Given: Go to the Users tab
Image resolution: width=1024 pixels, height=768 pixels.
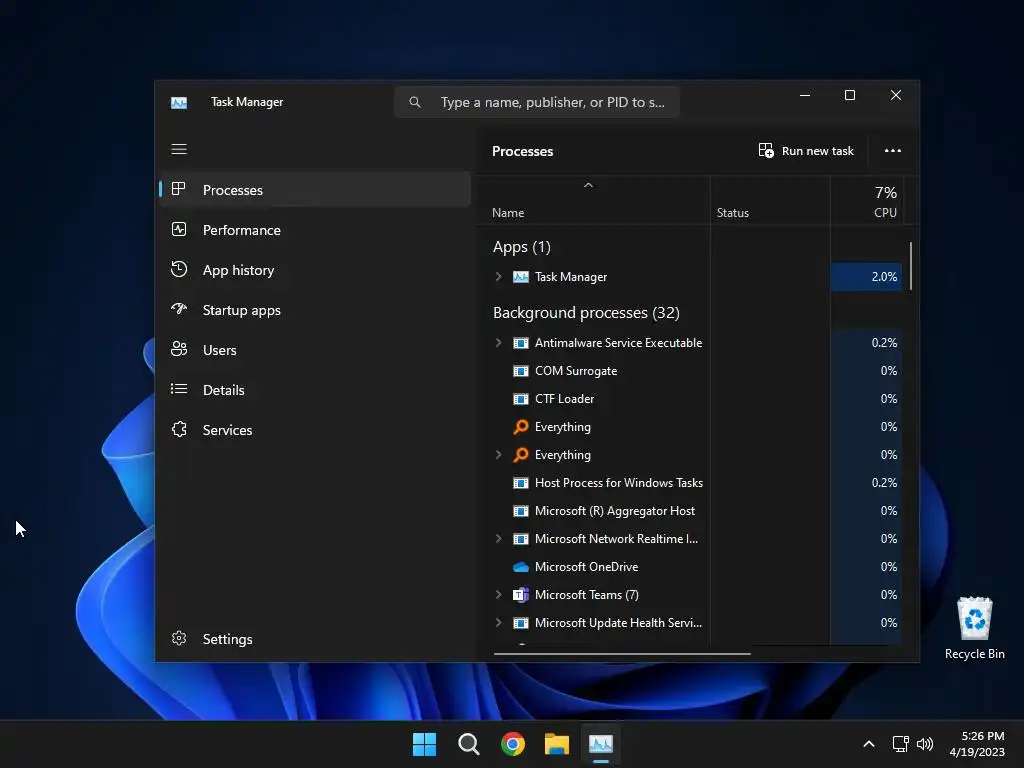Looking at the screenshot, I should pyautogui.click(x=315, y=350).
